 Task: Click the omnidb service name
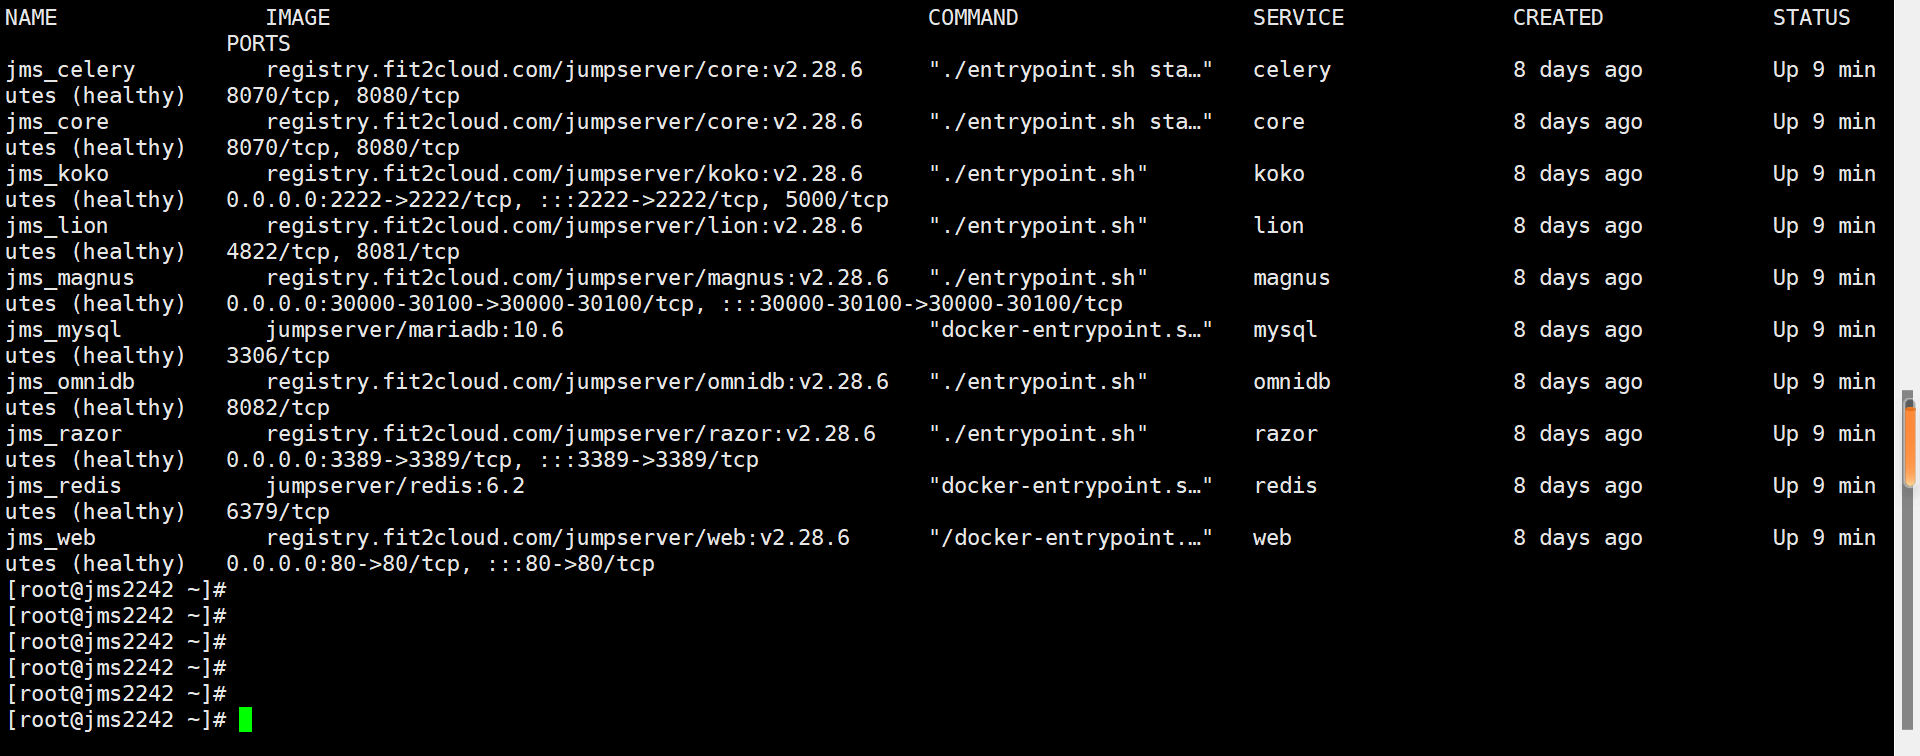(1292, 382)
